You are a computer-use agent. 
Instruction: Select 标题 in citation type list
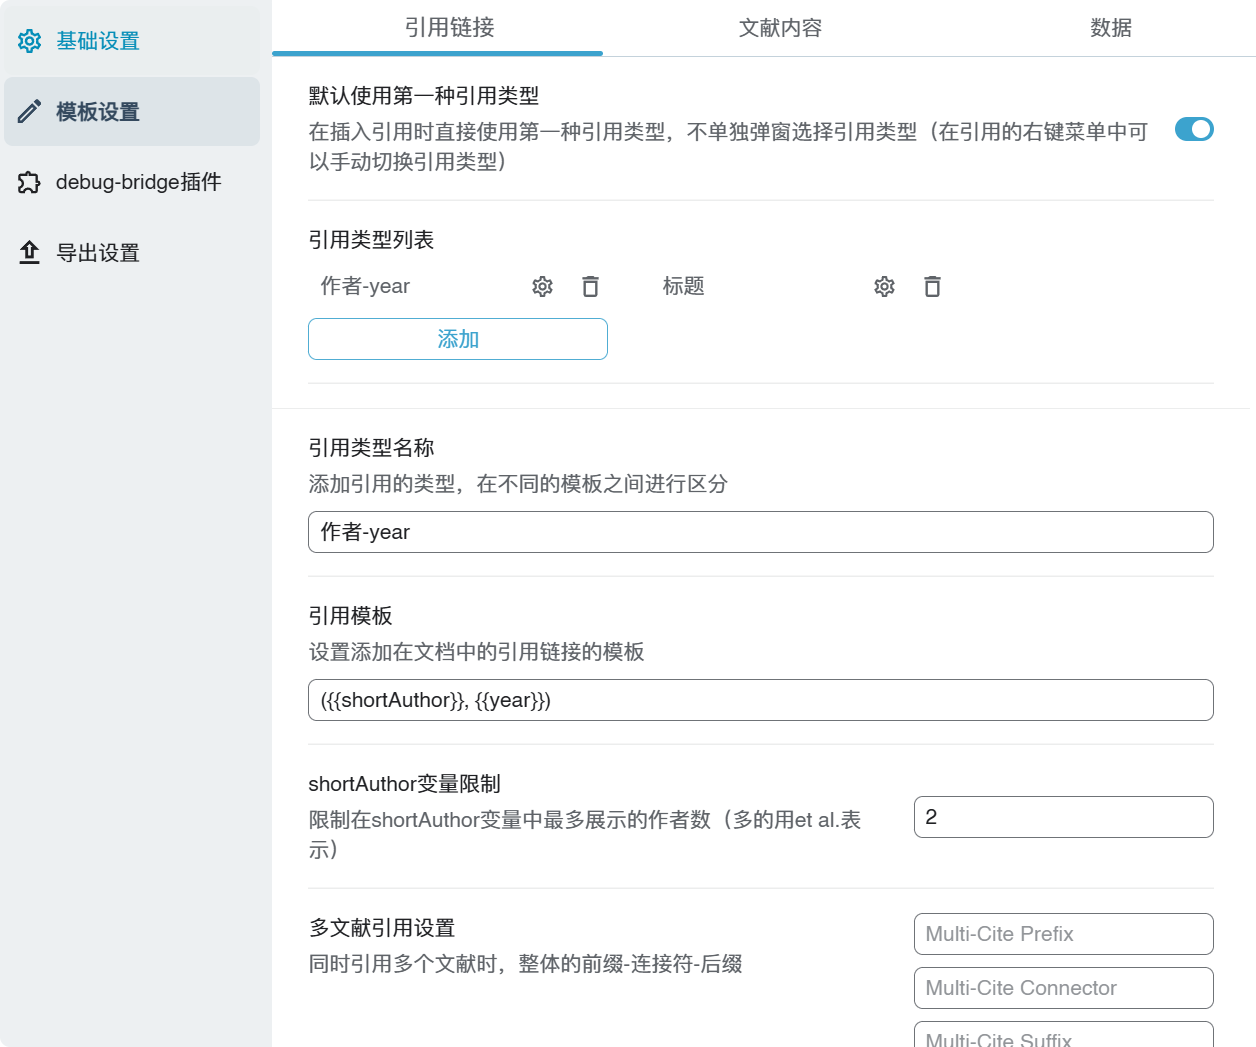[x=684, y=287]
